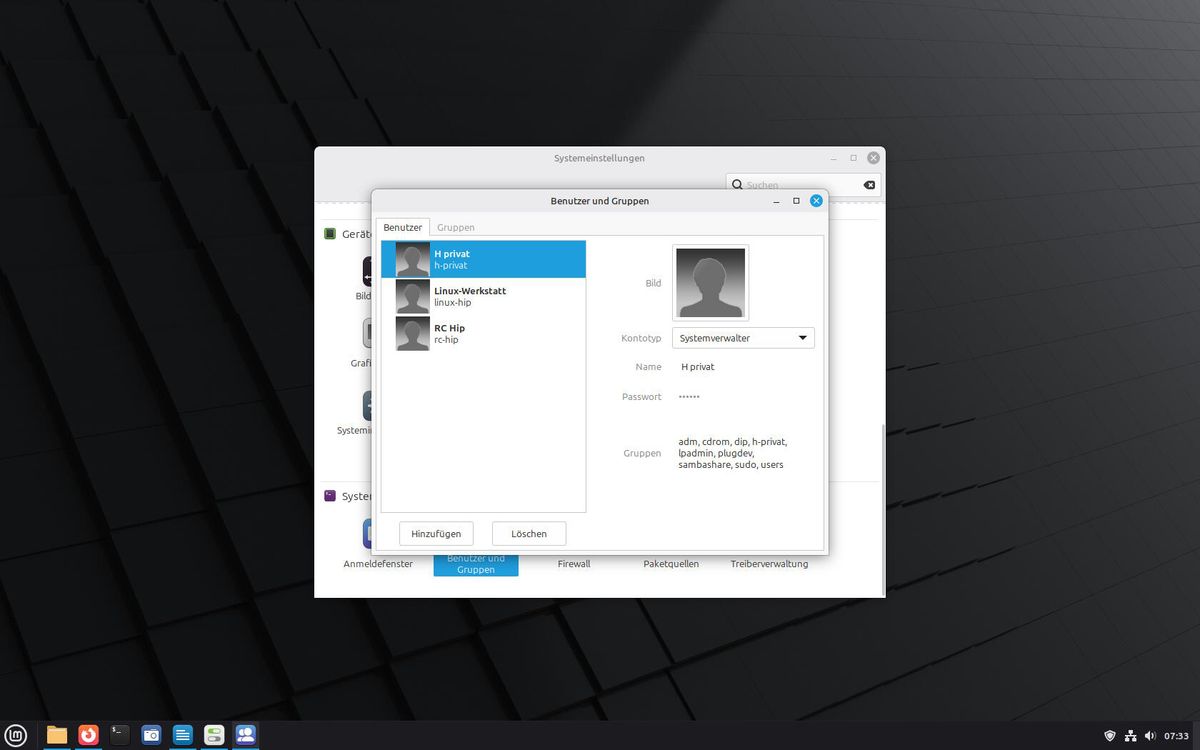Screen dimensions: 1200x750
Task: Launch the file manager from the panel
Action: click(x=57, y=735)
